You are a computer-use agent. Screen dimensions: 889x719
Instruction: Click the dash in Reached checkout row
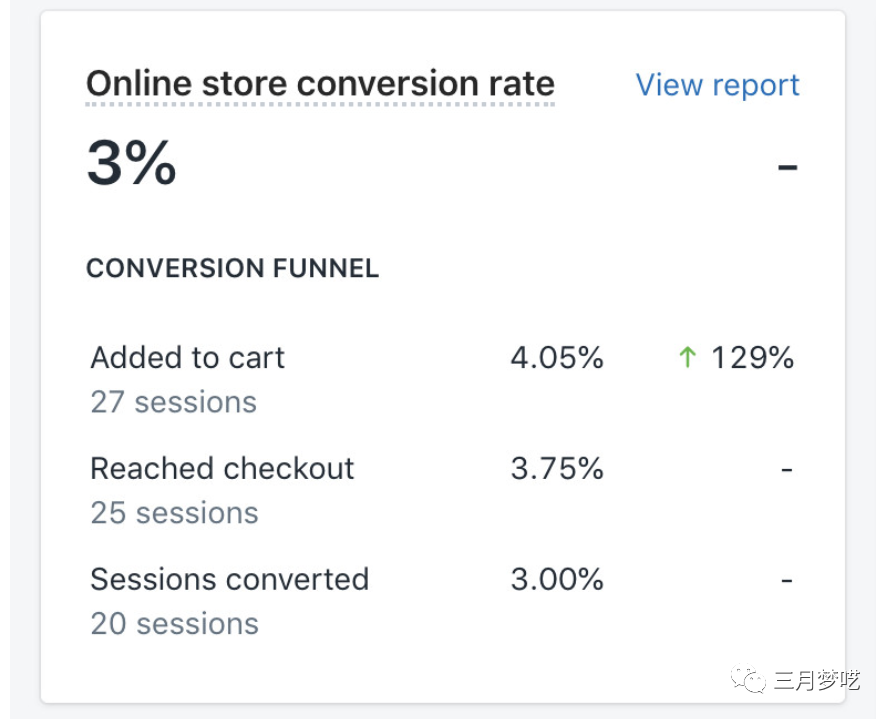[x=787, y=468]
